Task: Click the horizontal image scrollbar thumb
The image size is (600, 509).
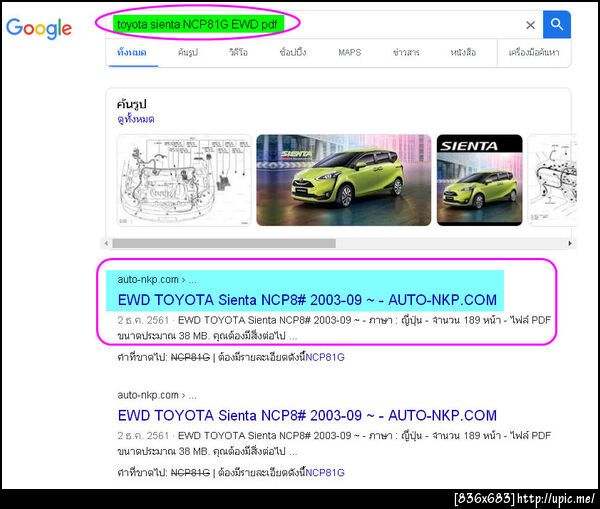Action: pyautogui.click(x=224, y=243)
